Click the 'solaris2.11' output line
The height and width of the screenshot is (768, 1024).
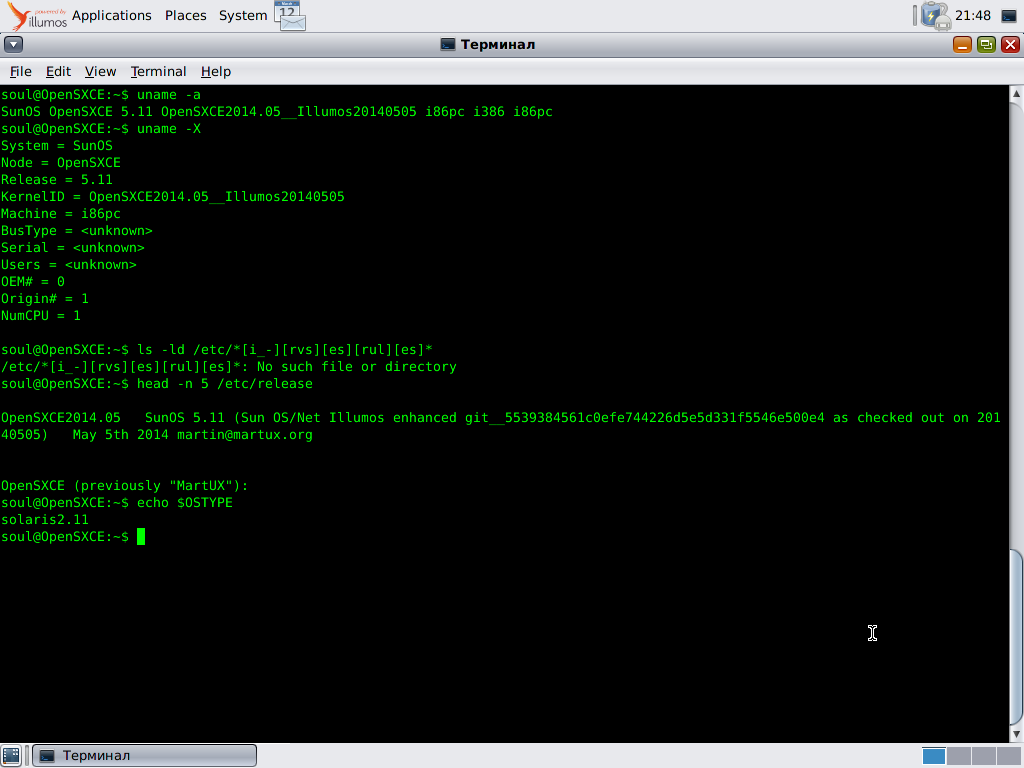pyautogui.click(x=44, y=519)
